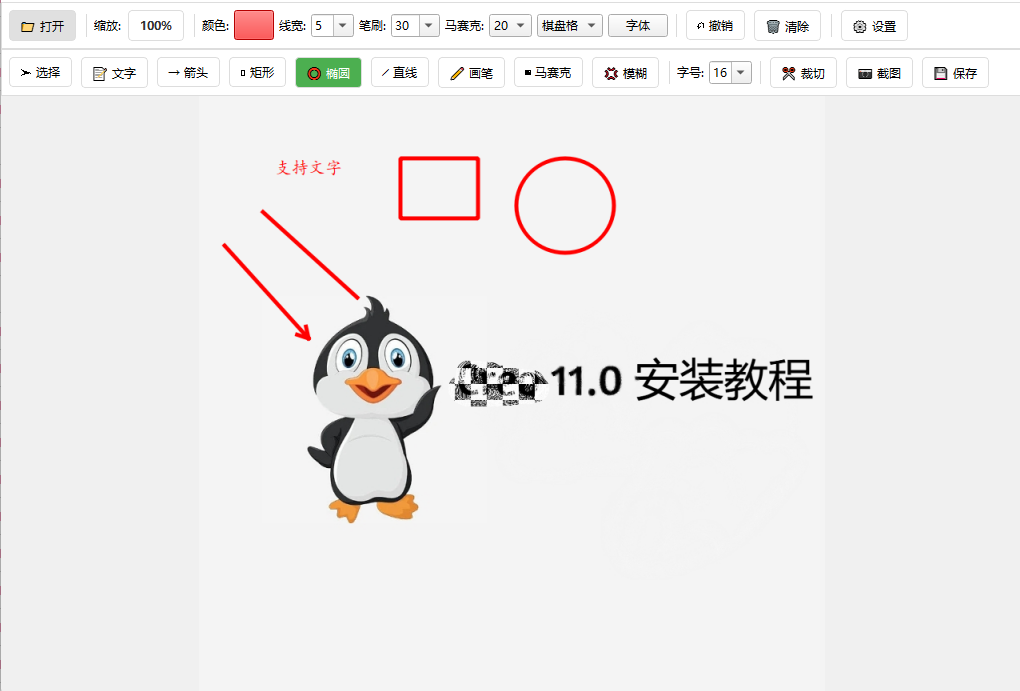This screenshot has width=1020, height=691.
Task: Toggle the 椭圆 (Ellipse) tool off
Action: tap(328, 72)
